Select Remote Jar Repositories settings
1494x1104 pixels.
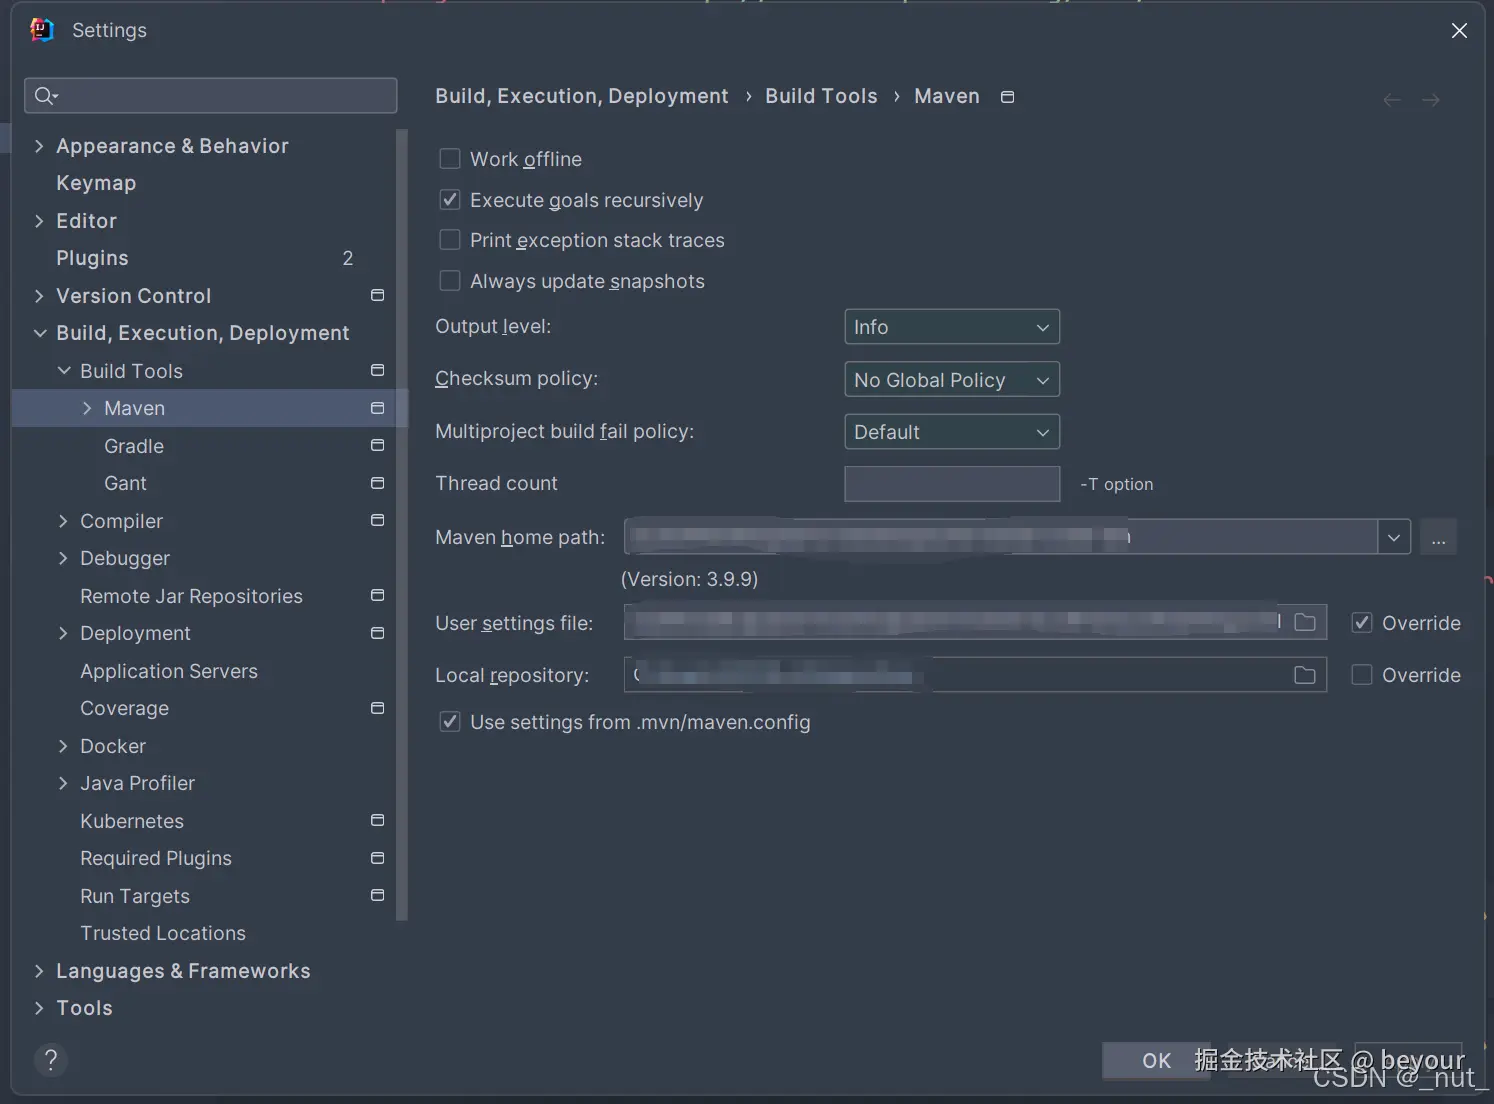point(191,596)
